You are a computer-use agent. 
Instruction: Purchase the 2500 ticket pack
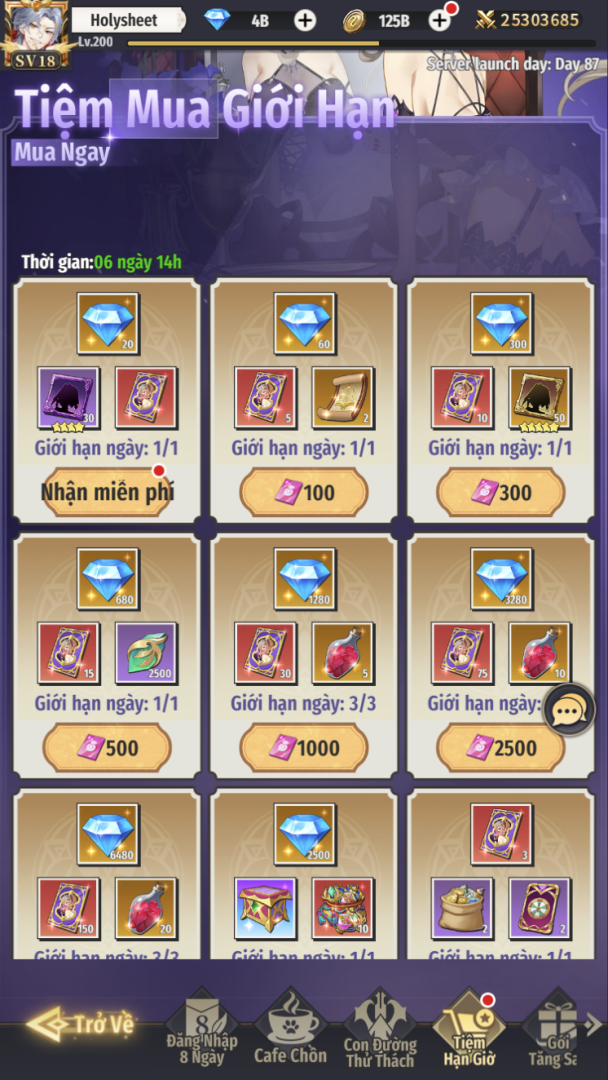[x=501, y=748]
